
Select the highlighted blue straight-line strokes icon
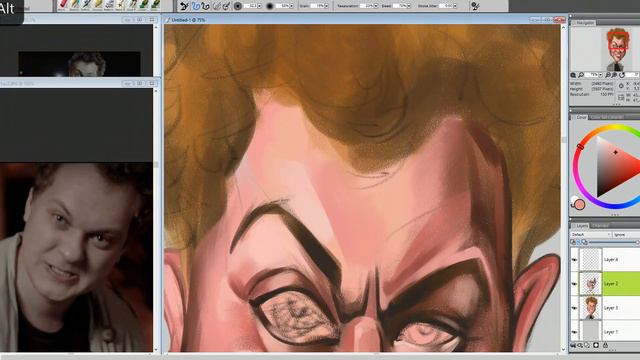[x=196, y=6]
